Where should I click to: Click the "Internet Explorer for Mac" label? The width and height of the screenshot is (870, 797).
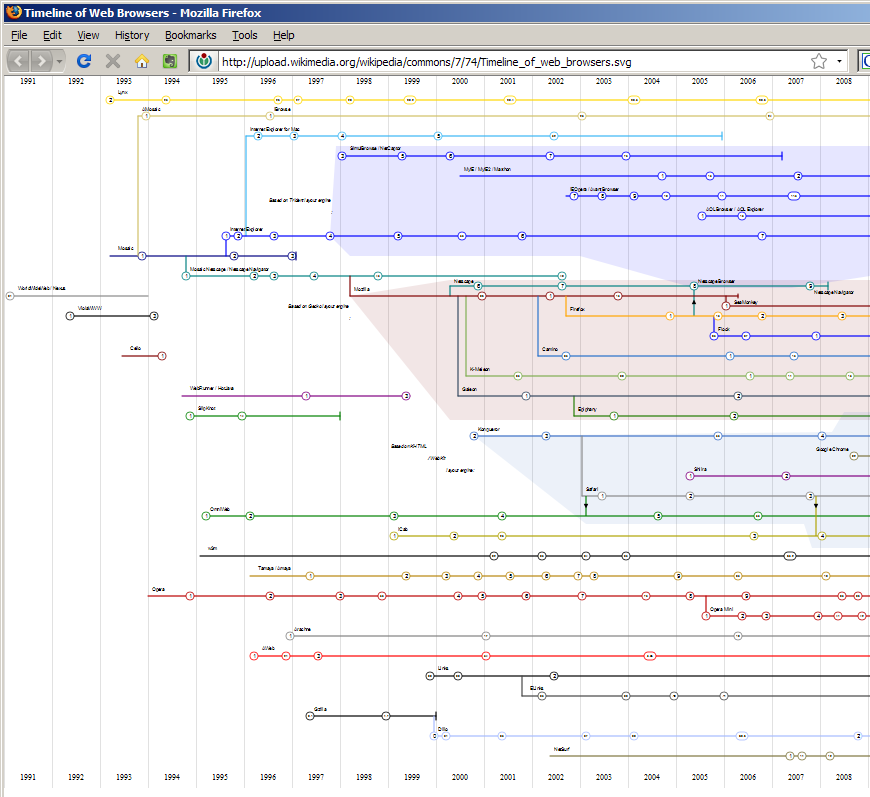[275, 129]
